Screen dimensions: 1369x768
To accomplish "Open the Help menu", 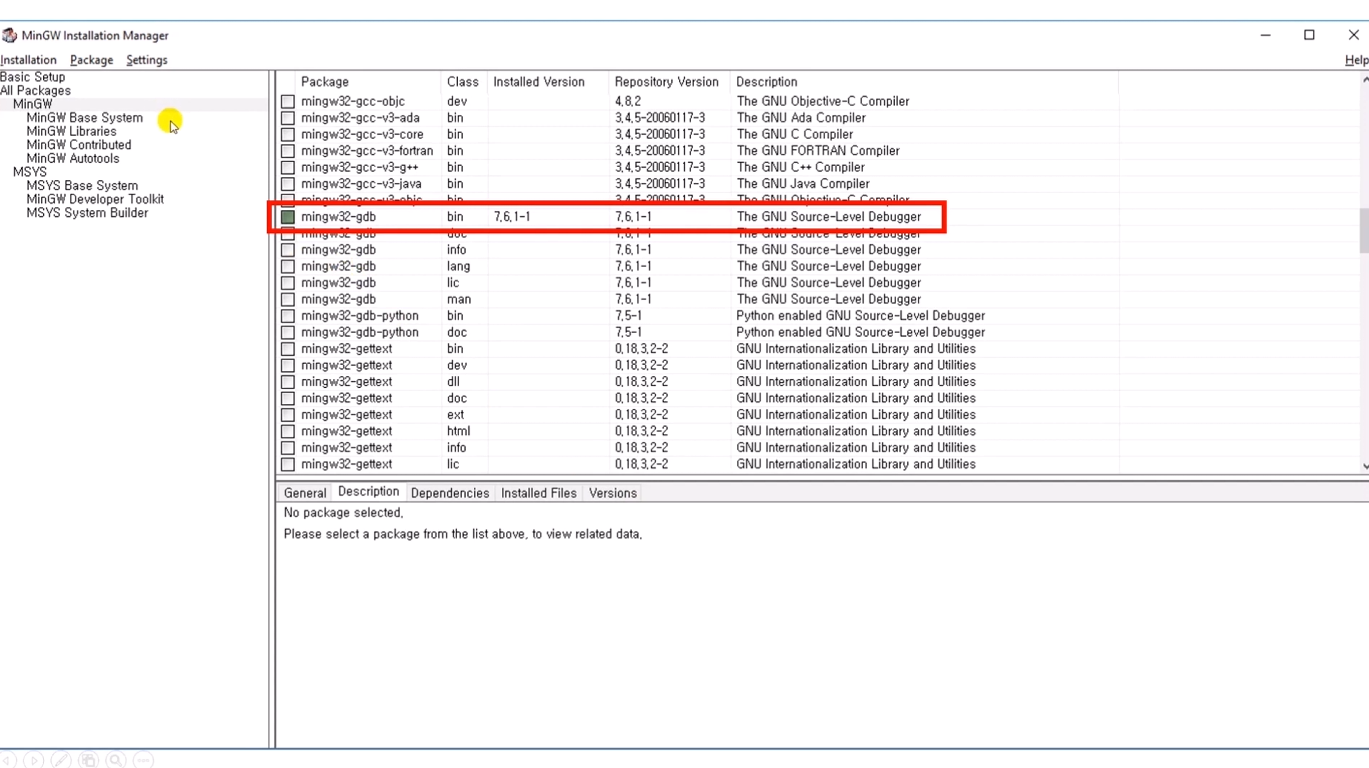I will tap(1356, 60).
